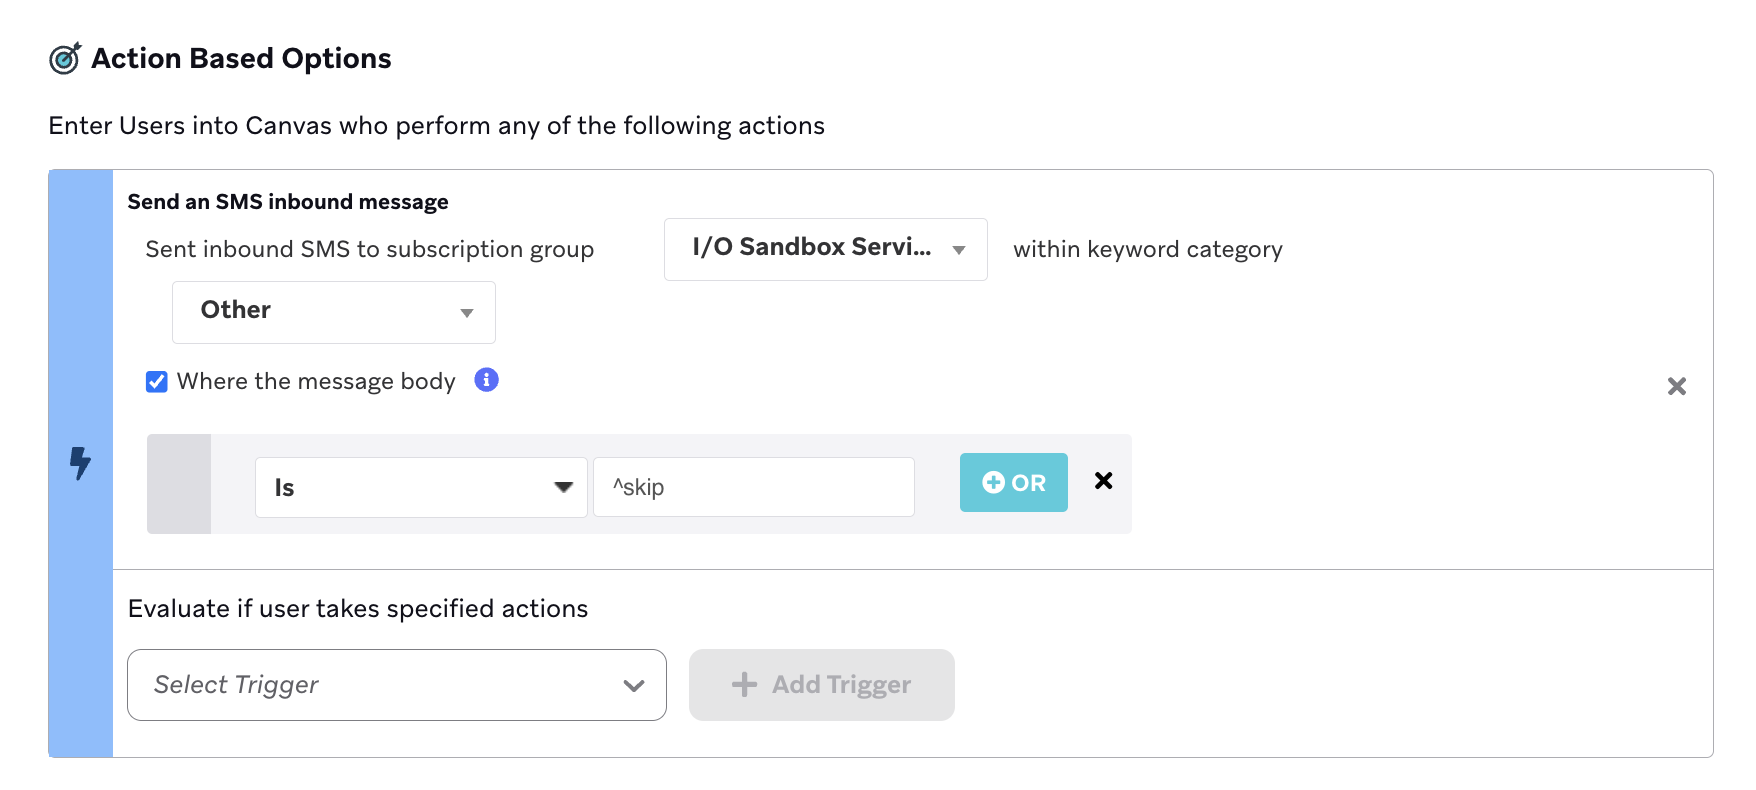The image size is (1756, 790).
Task: Expand the Other keyword category dropdown
Action: 333,312
